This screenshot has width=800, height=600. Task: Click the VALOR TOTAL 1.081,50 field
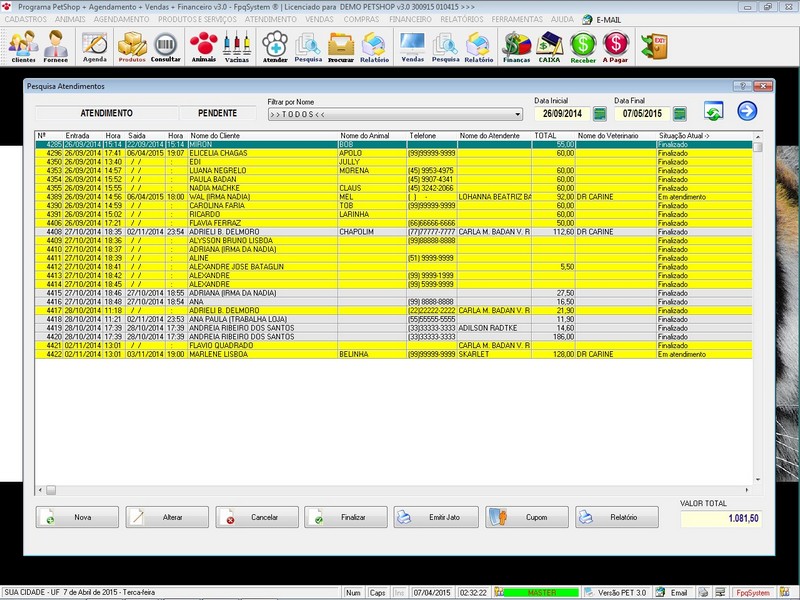[x=720, y=518]
